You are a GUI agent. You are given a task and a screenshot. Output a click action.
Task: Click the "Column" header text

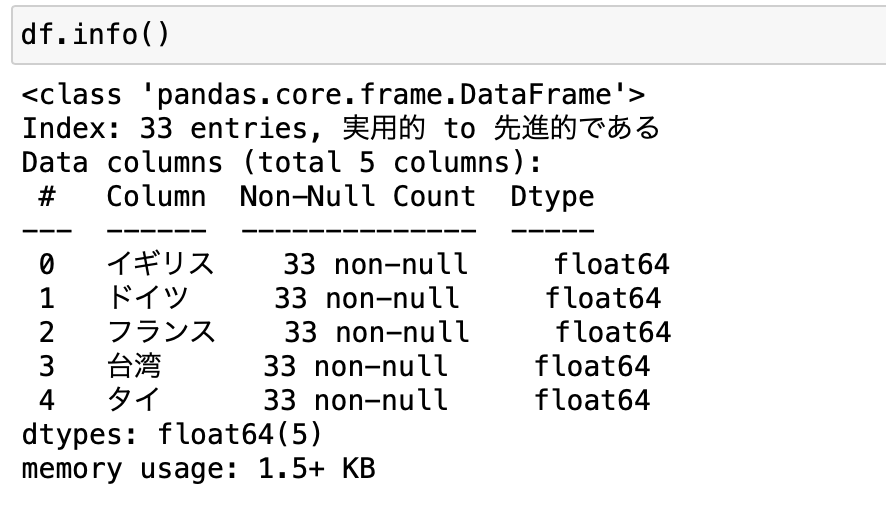157,196
